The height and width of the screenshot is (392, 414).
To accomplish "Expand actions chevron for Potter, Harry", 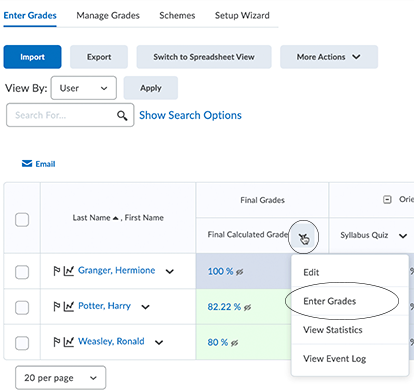I will (145, 307).
